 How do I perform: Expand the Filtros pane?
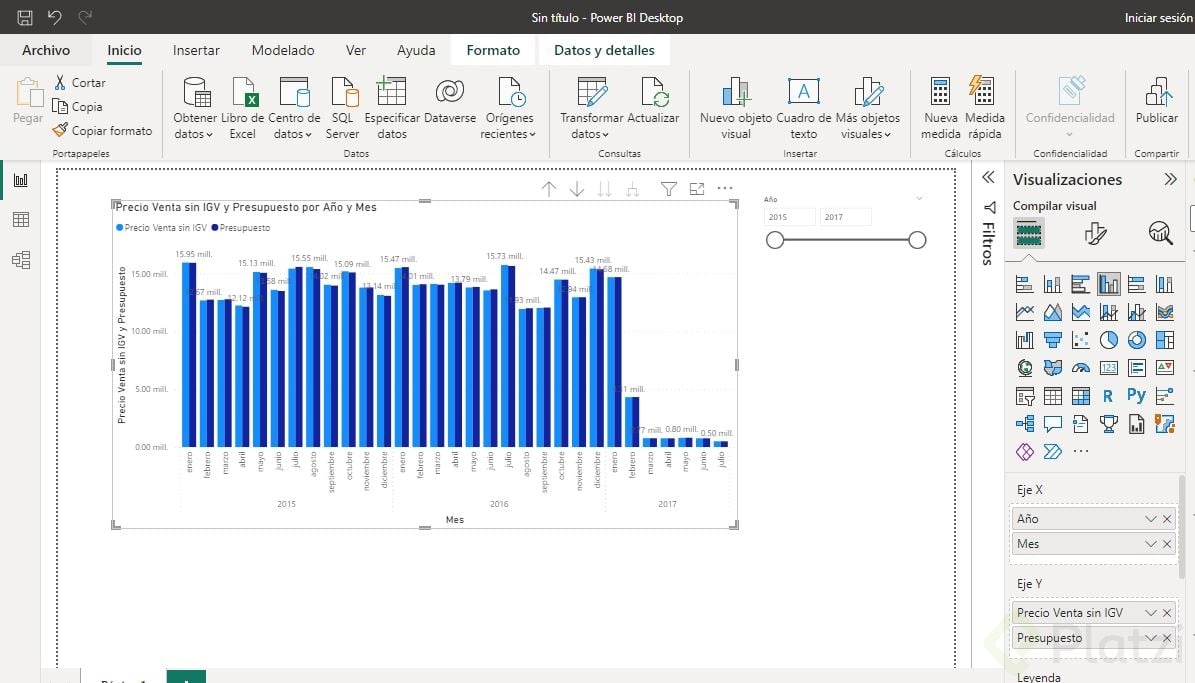coord(988,178)
